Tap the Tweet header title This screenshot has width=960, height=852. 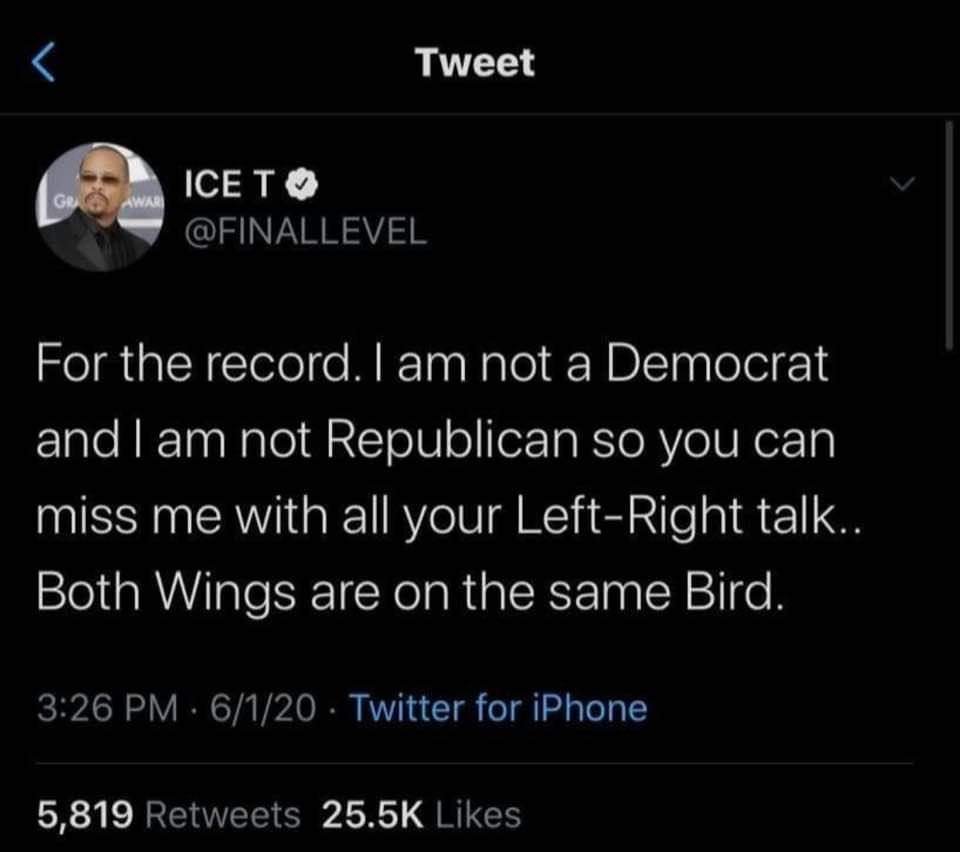tap(476, 64)
